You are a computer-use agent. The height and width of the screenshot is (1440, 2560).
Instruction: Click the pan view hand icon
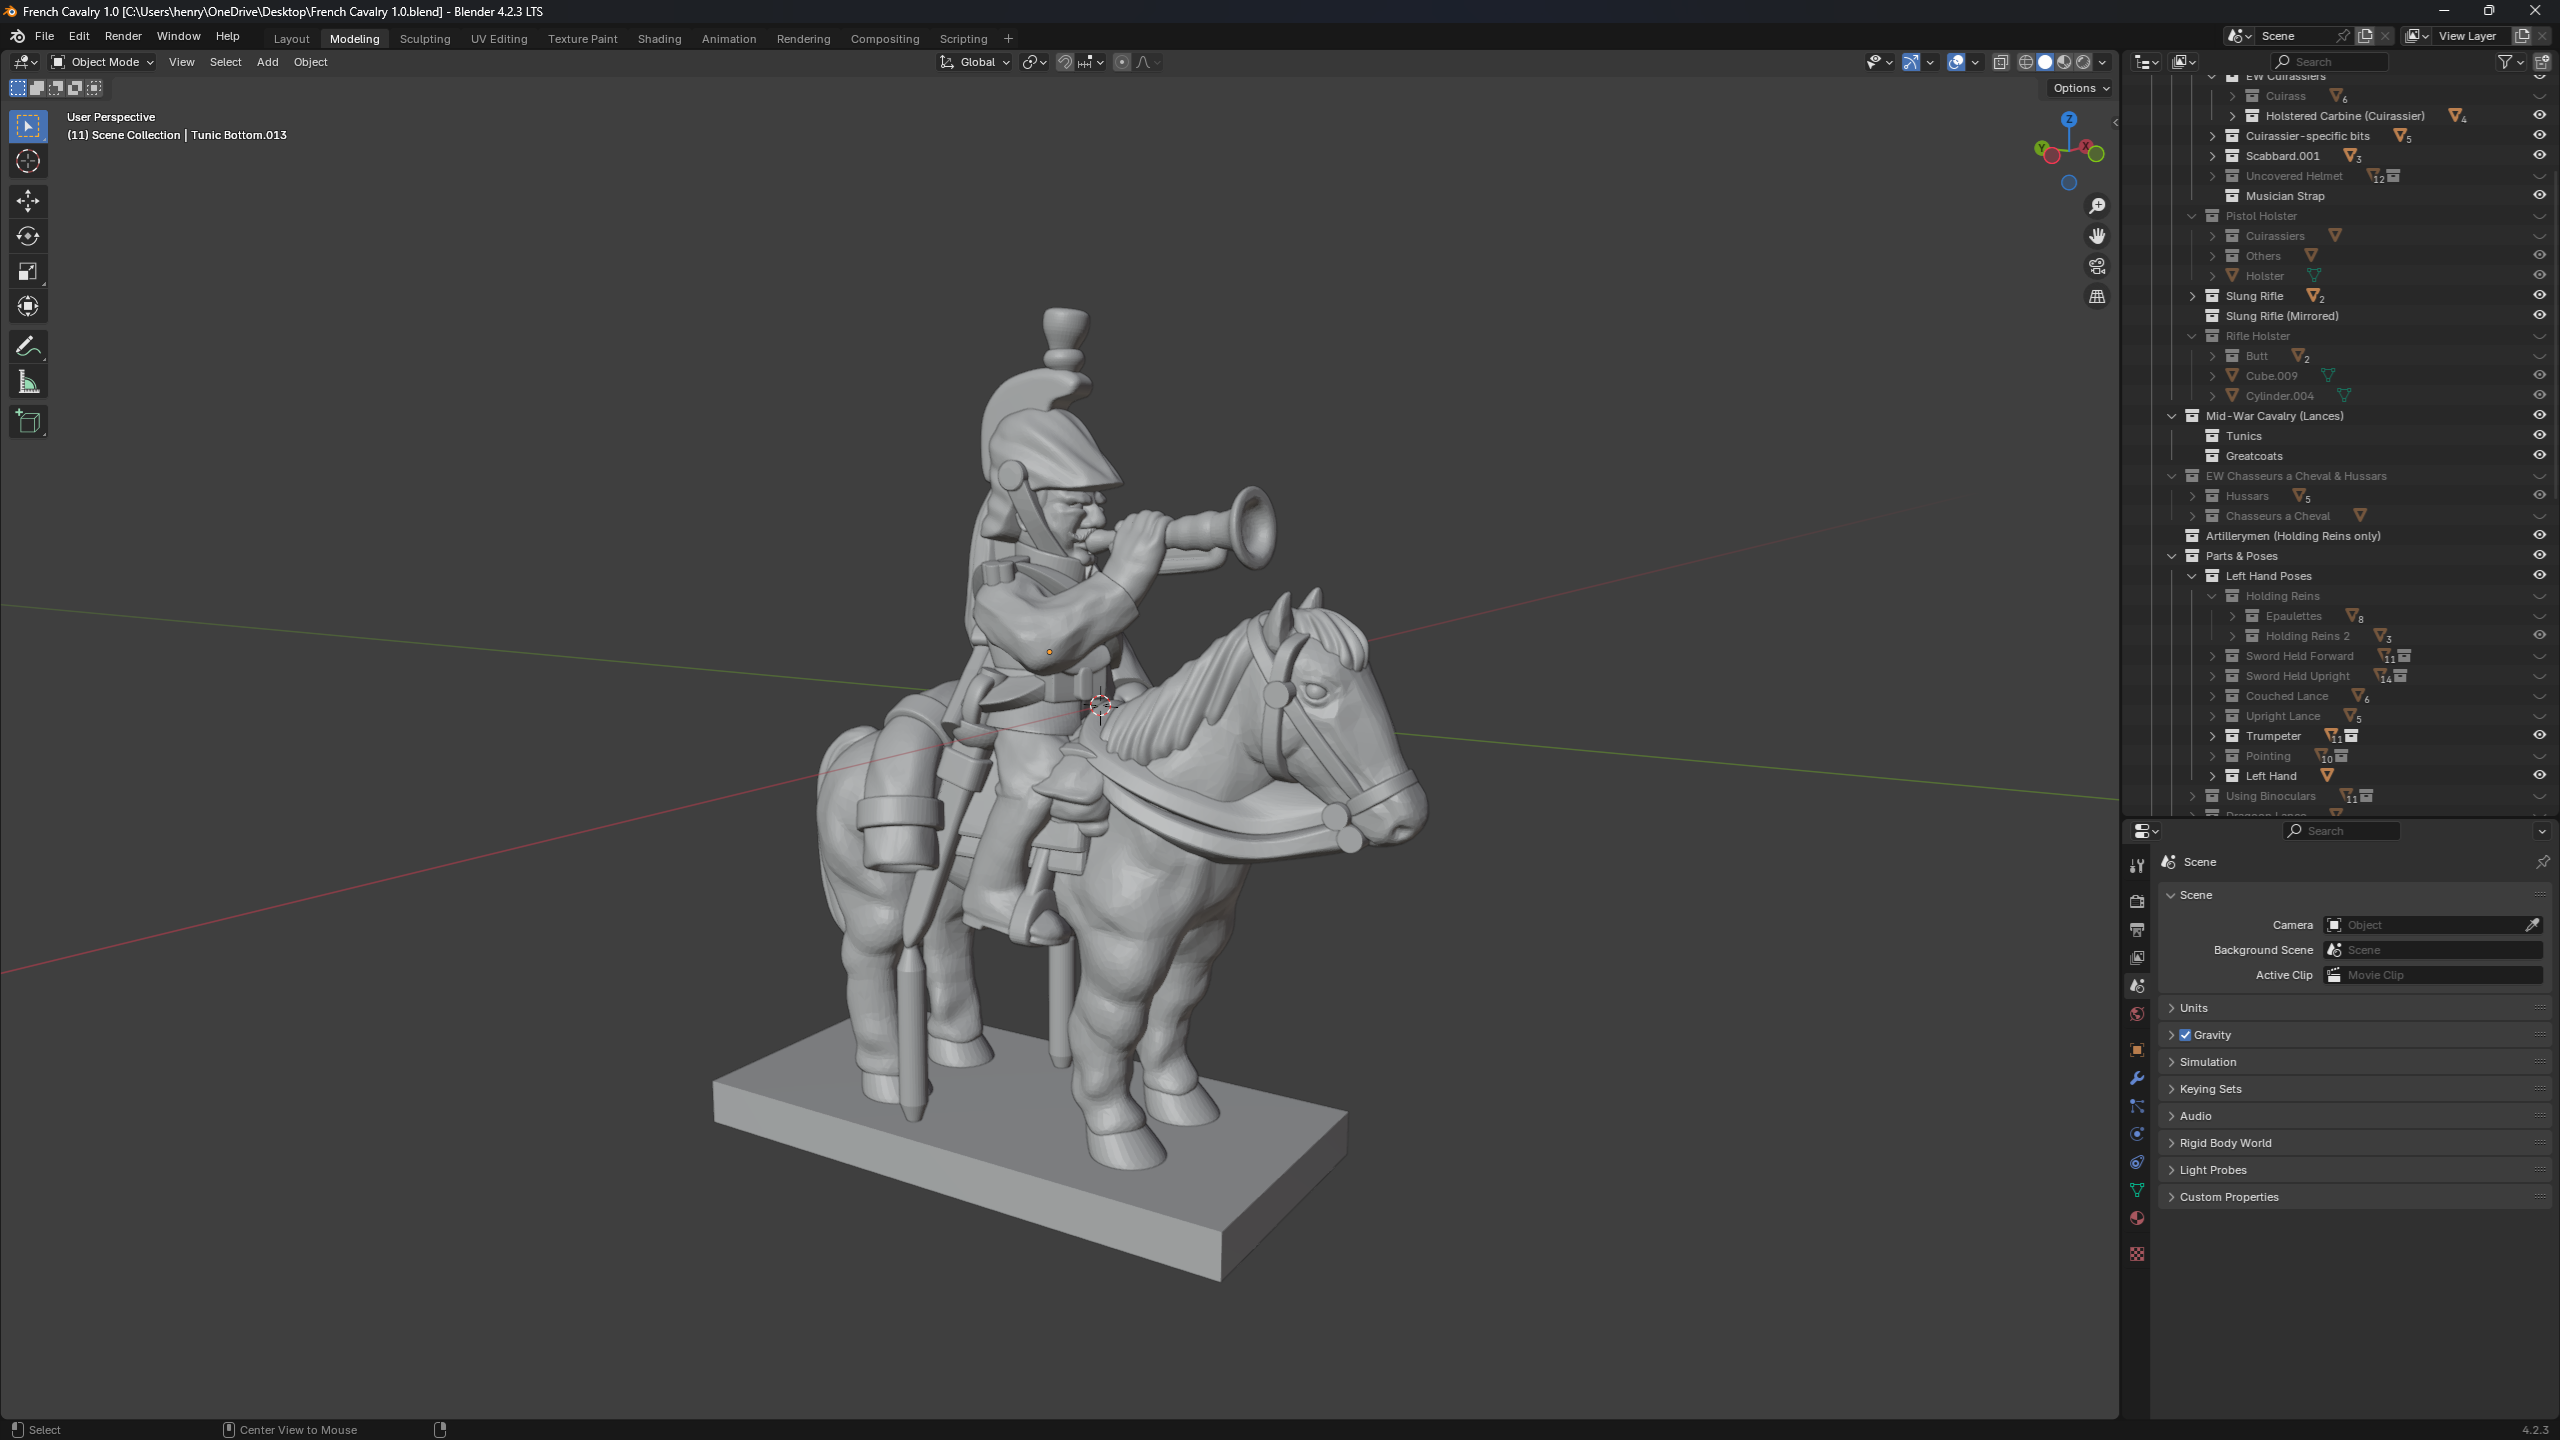[x=2097, y=236]
